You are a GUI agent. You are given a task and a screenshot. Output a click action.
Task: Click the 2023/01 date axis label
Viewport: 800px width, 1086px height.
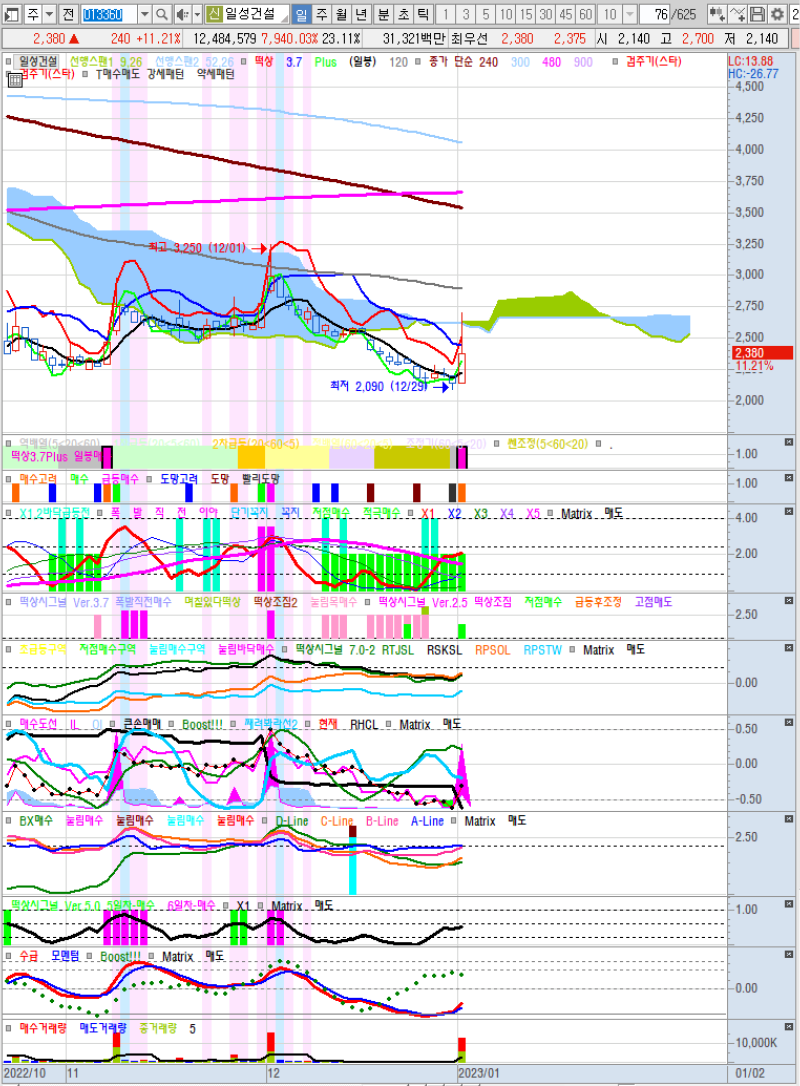pyautogui.click(x=479, y=1073)
